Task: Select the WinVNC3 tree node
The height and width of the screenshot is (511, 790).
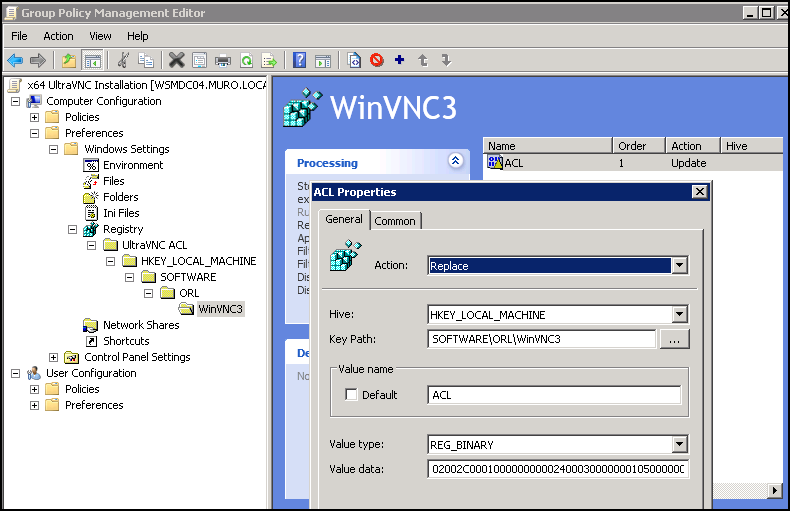Action: tap(220, 309)
